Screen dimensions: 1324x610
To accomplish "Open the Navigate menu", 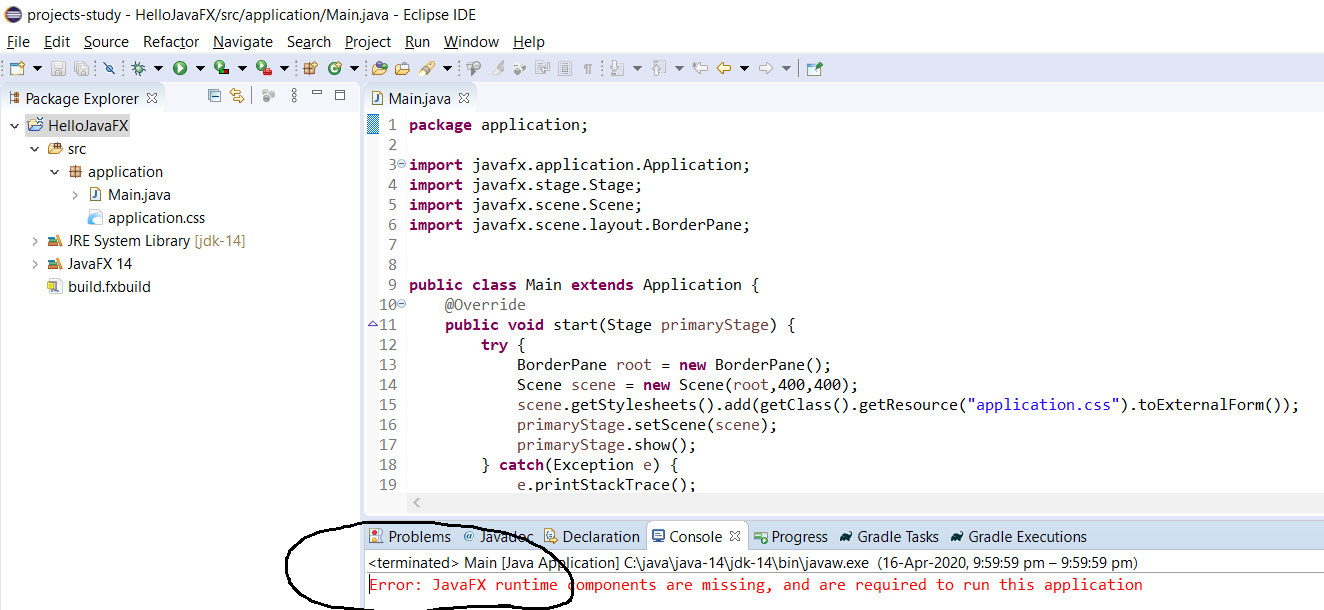I will [x=243, y=42].
